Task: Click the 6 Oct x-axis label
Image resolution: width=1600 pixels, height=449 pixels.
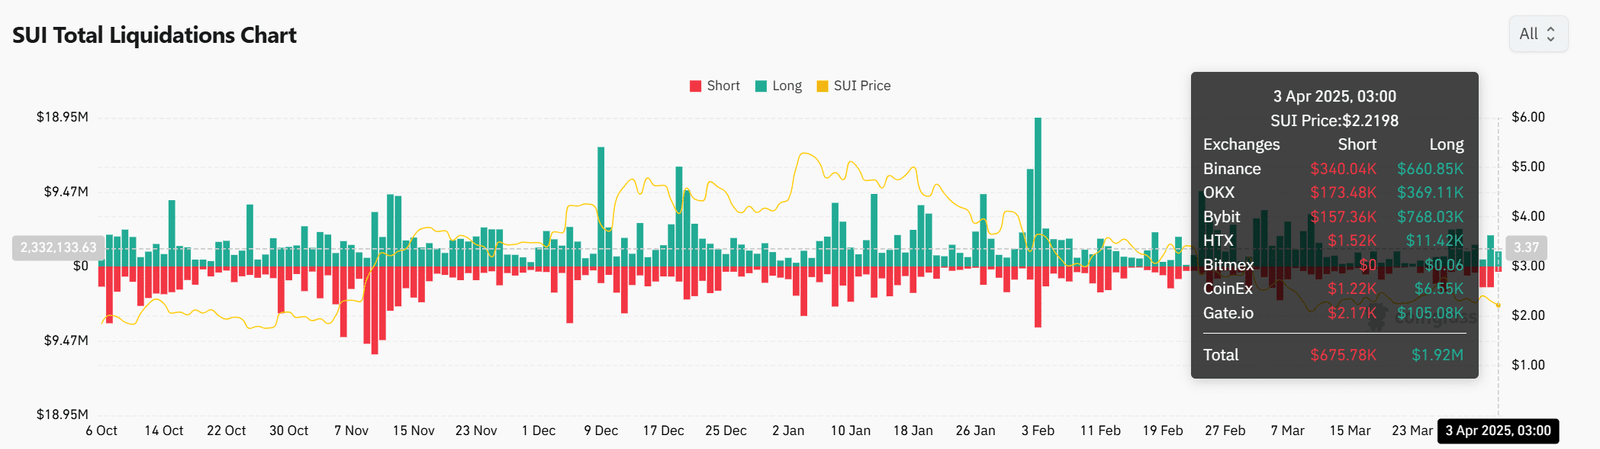Action: point(101,431)
